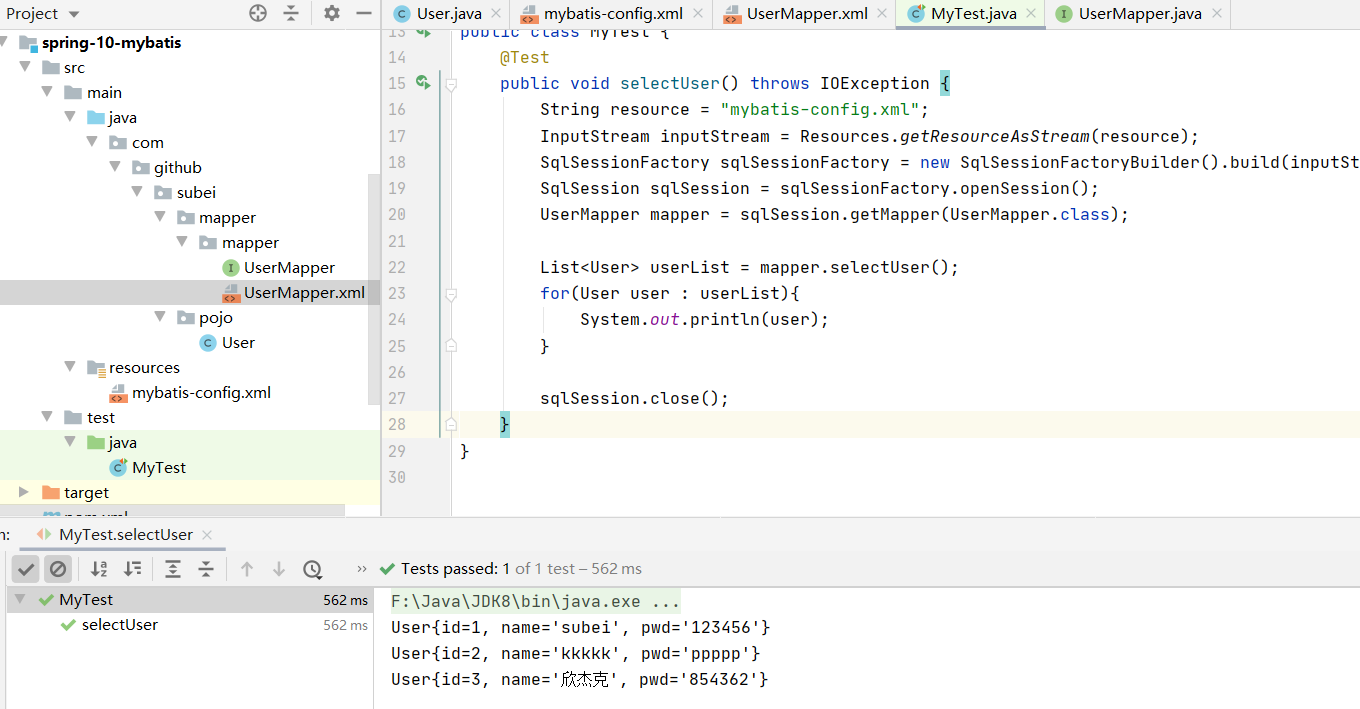This screenshot has width=1360, height=709.
Task: Select selectUser in test results tree
Action: 119,625
